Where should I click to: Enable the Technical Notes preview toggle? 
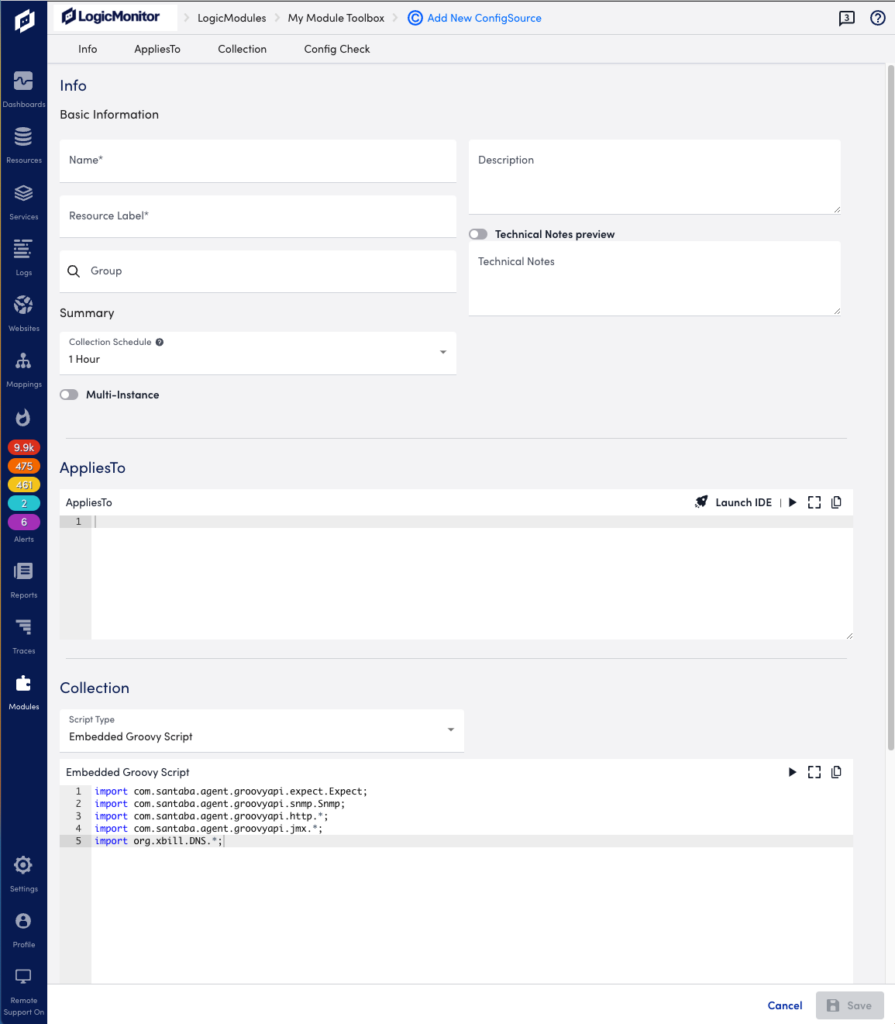[477, 233]
